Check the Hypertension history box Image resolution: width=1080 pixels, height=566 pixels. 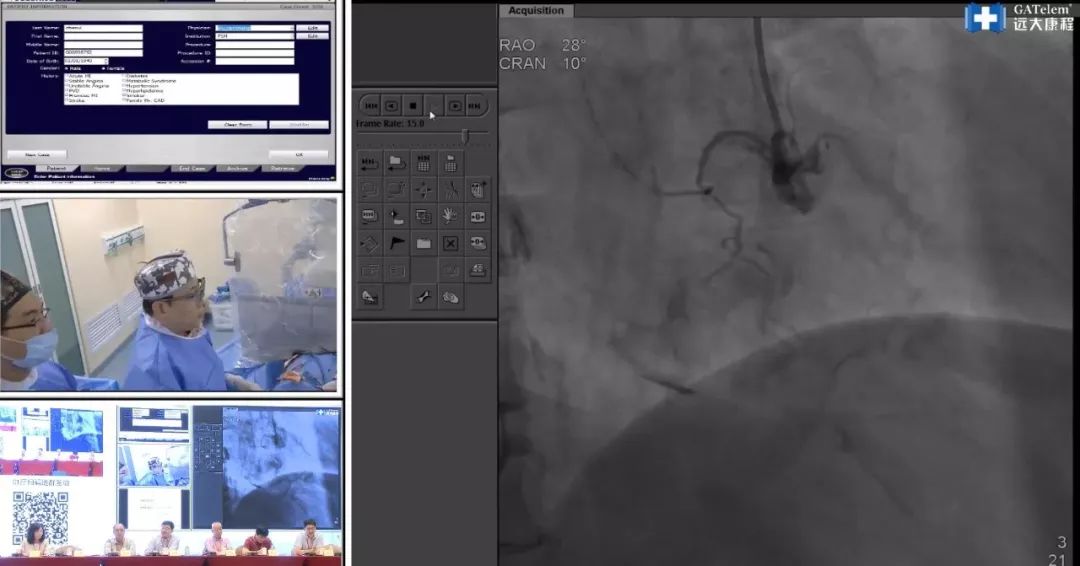click(x=124, y=86)
